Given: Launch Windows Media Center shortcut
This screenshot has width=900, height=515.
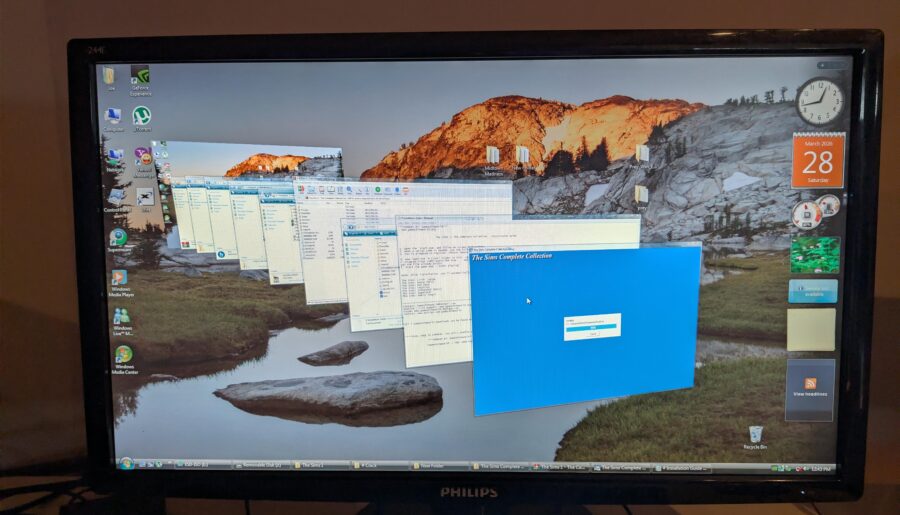Looking at the screenshot, I should tap(123, 355).
